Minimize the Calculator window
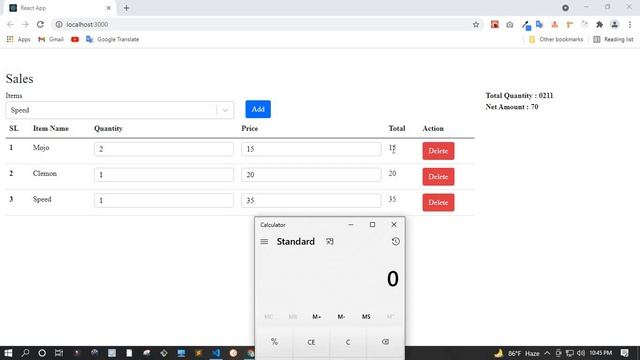Viewport: 640px width, 360px height. (351, 224)
